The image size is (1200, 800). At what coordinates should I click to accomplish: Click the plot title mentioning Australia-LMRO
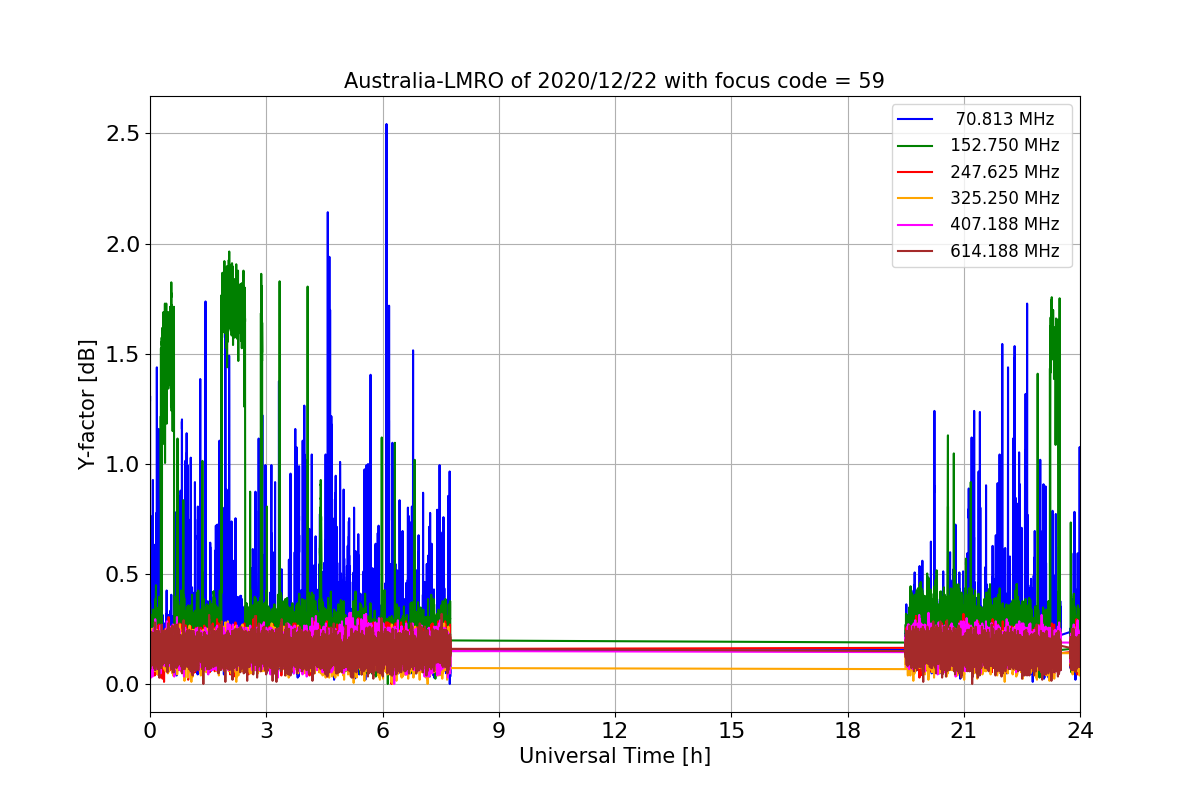coord(614,81)
